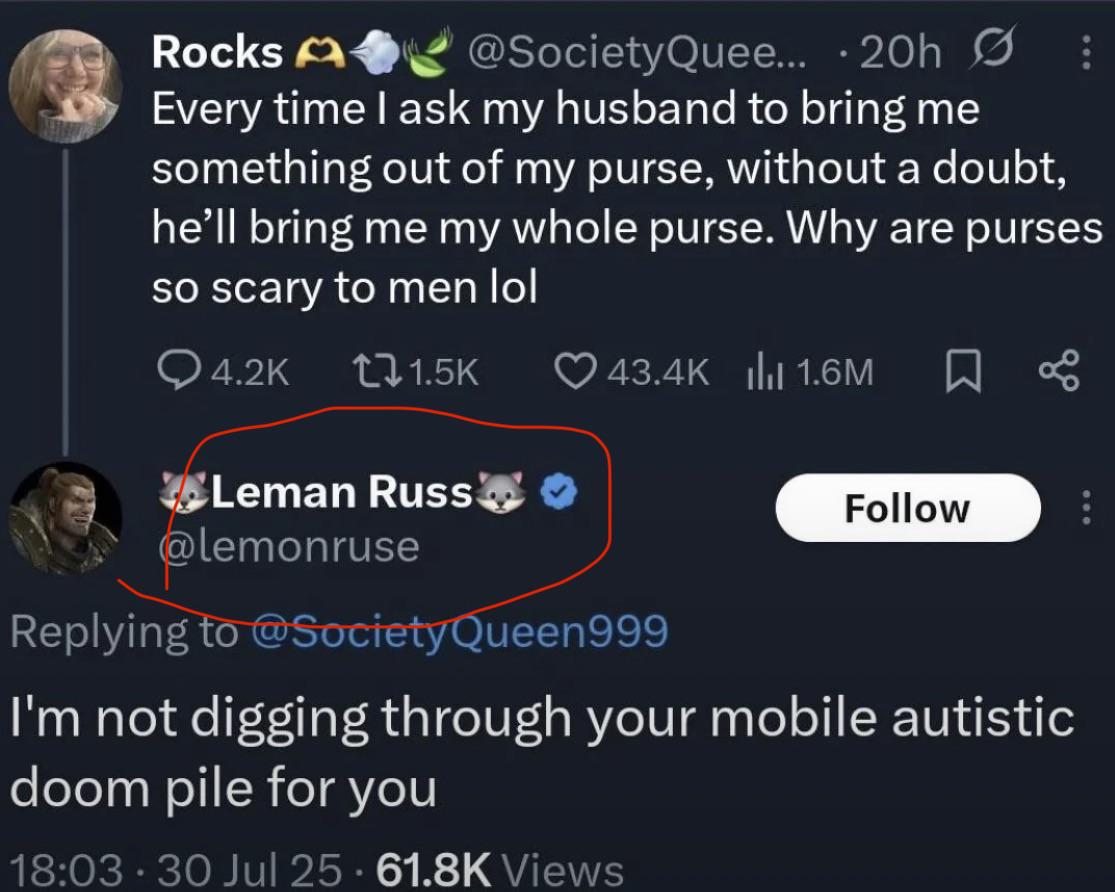This screenshot has height=892, width=1115.
Task: Click the Rocks display name
Action: [x=217, y=53]
